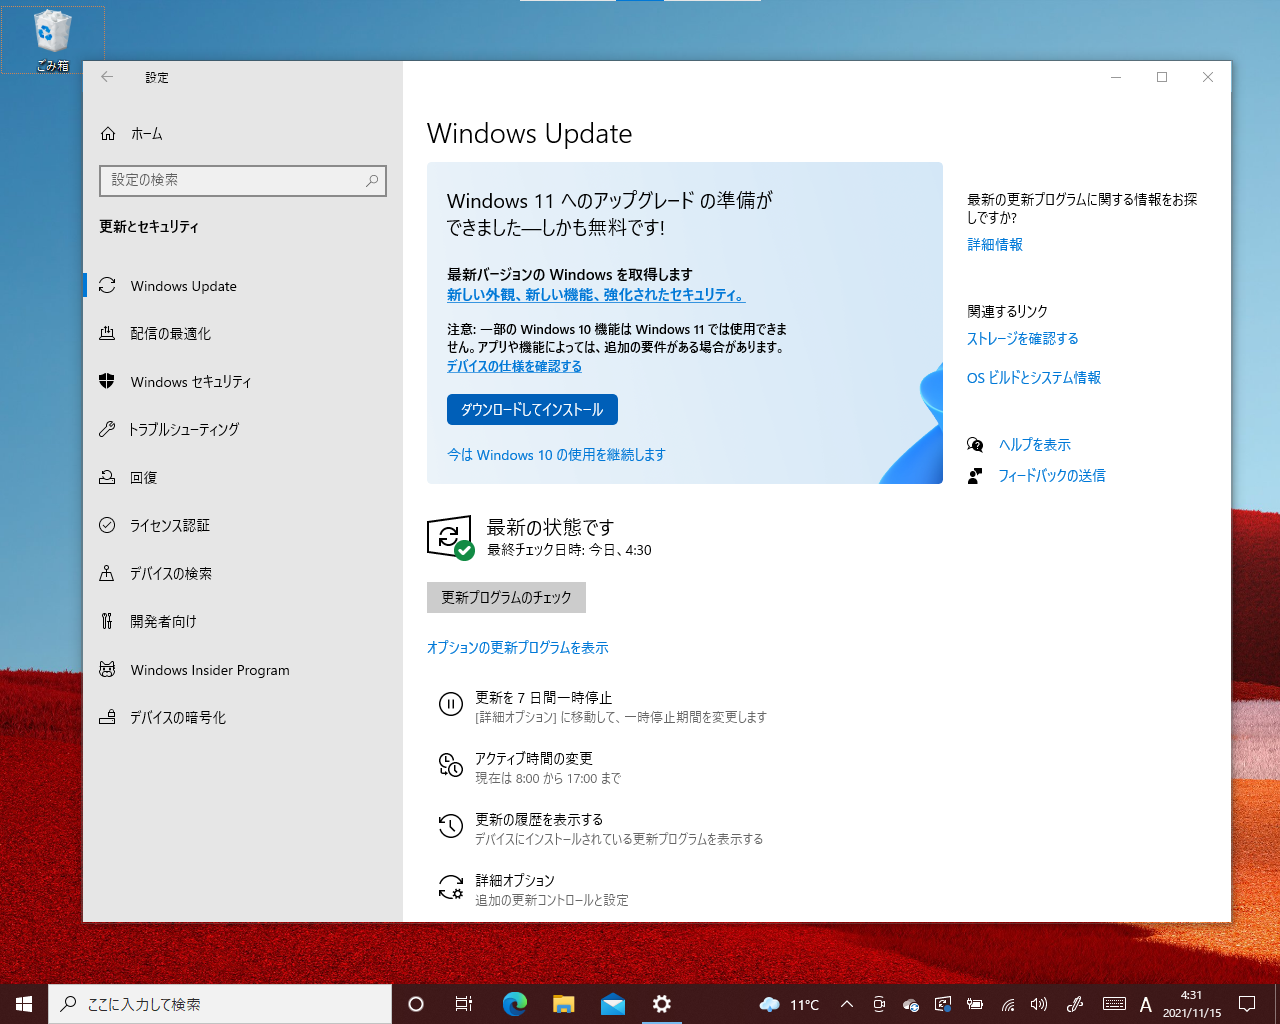1280x1024 pixels.
Task: Open the Start menu
Action: point(21,1004)
